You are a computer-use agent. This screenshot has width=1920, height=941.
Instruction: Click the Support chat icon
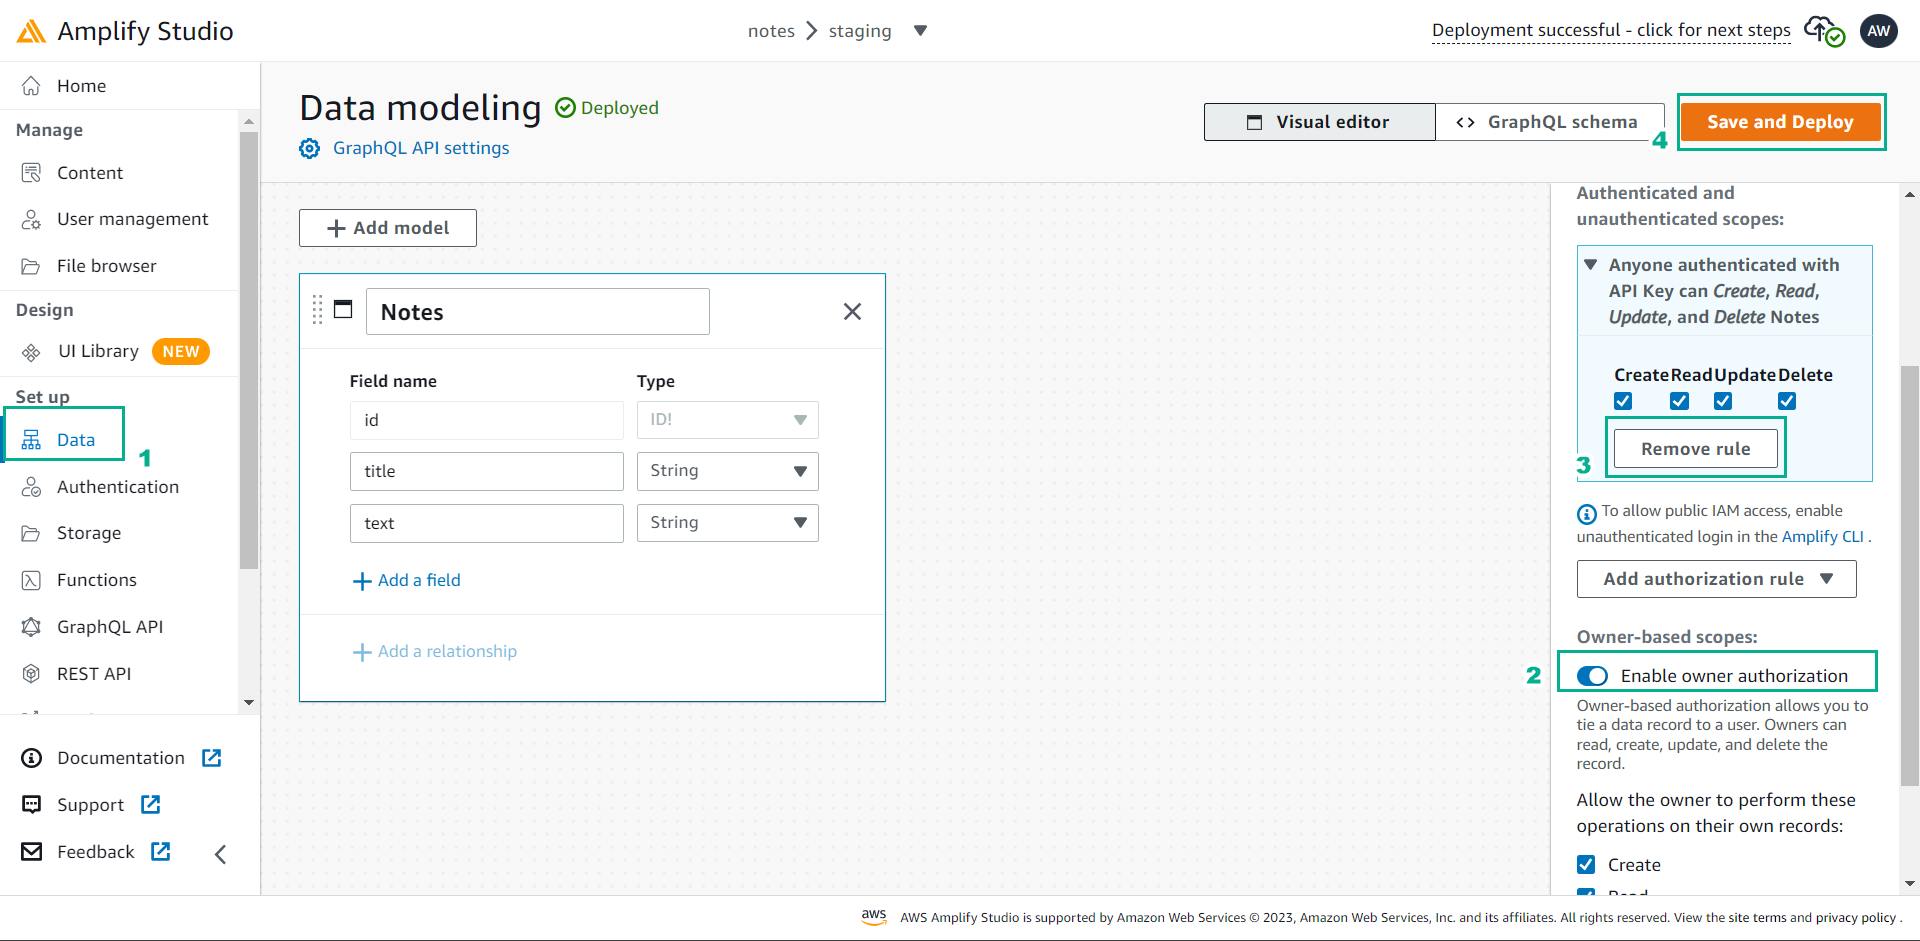[x=32, y=805]
